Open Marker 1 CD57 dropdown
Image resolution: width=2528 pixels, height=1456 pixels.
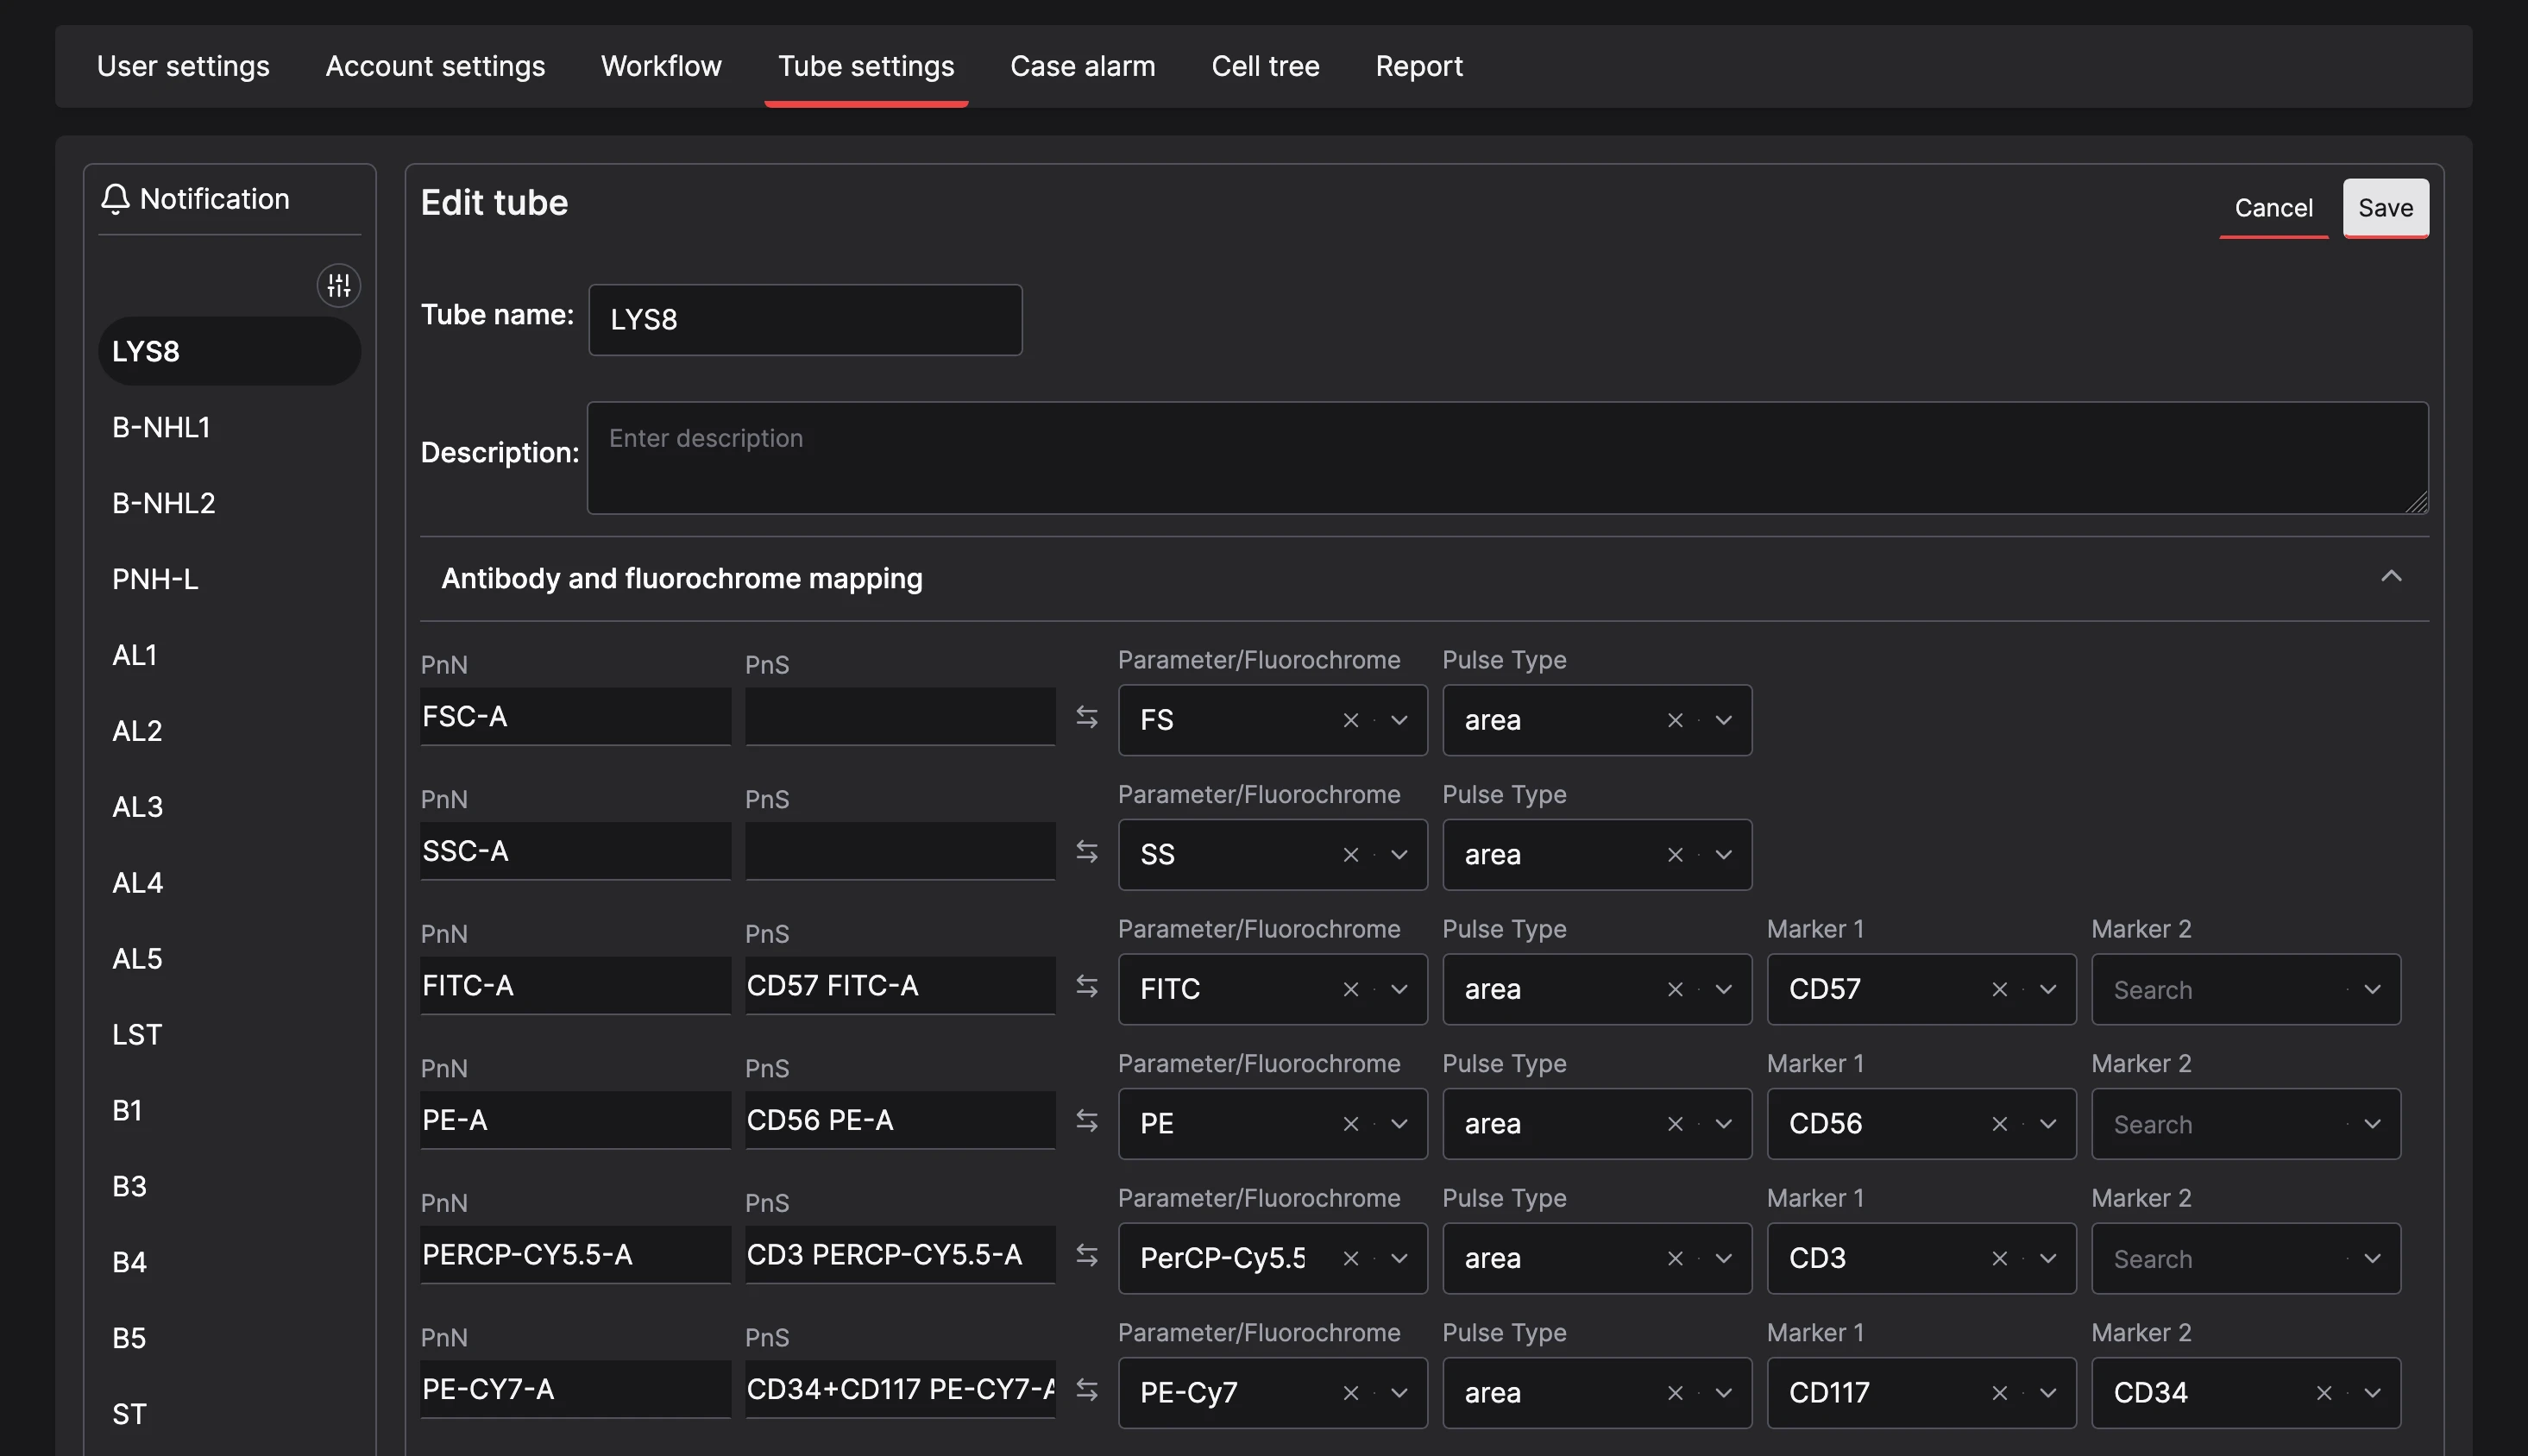coord(2048,989)
